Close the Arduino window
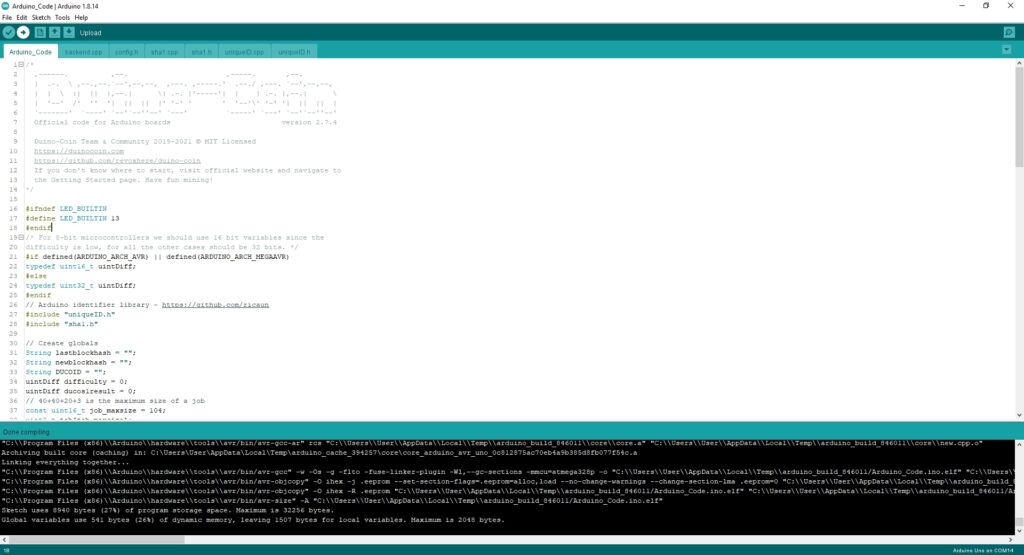The width and height of the screenshot is (1024, 555). 1010,6
